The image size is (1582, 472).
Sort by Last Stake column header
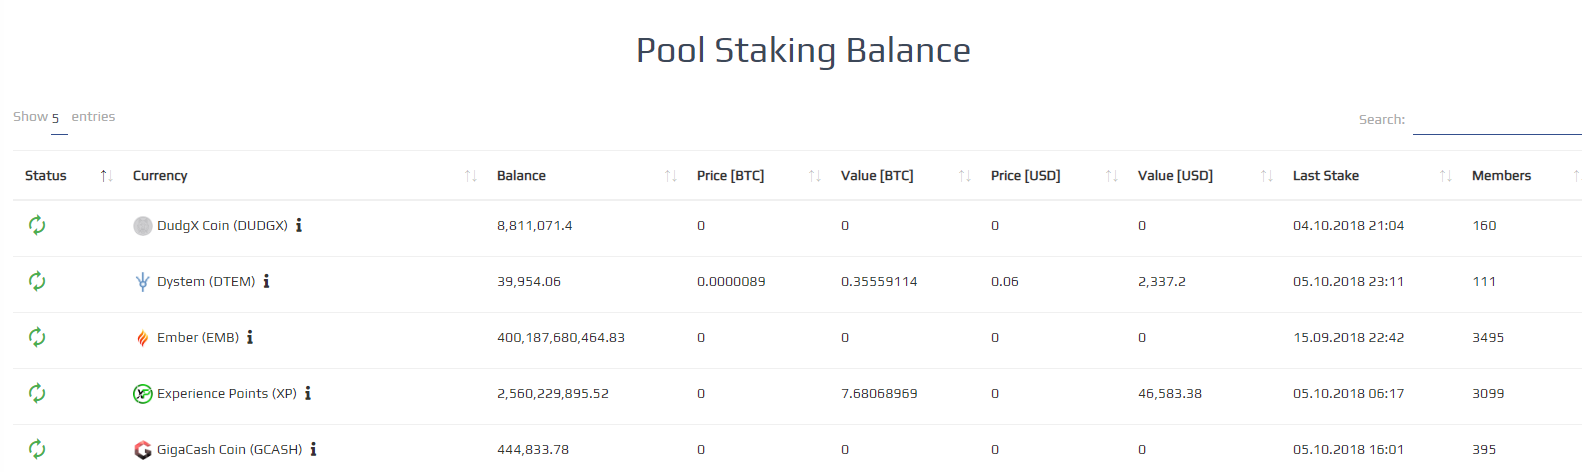coord(1370,176)
